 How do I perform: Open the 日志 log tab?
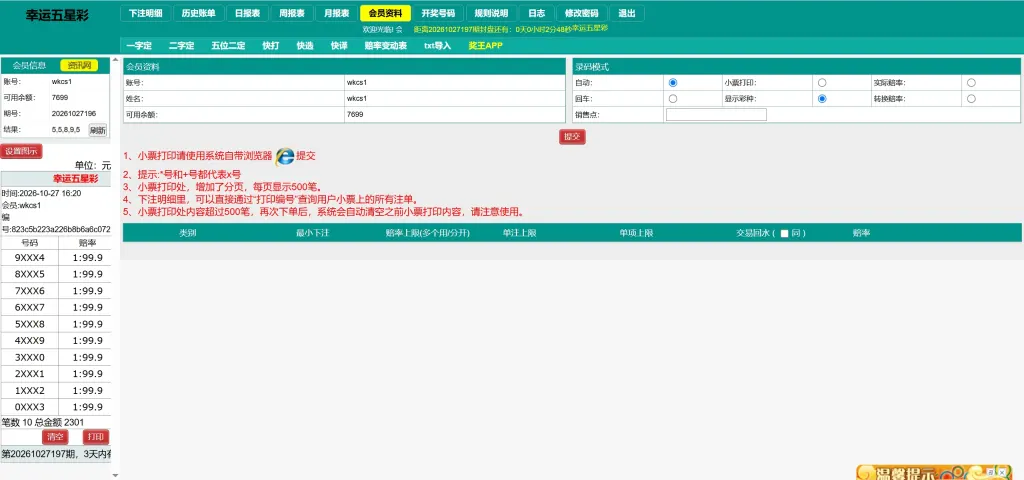[537, 13]
